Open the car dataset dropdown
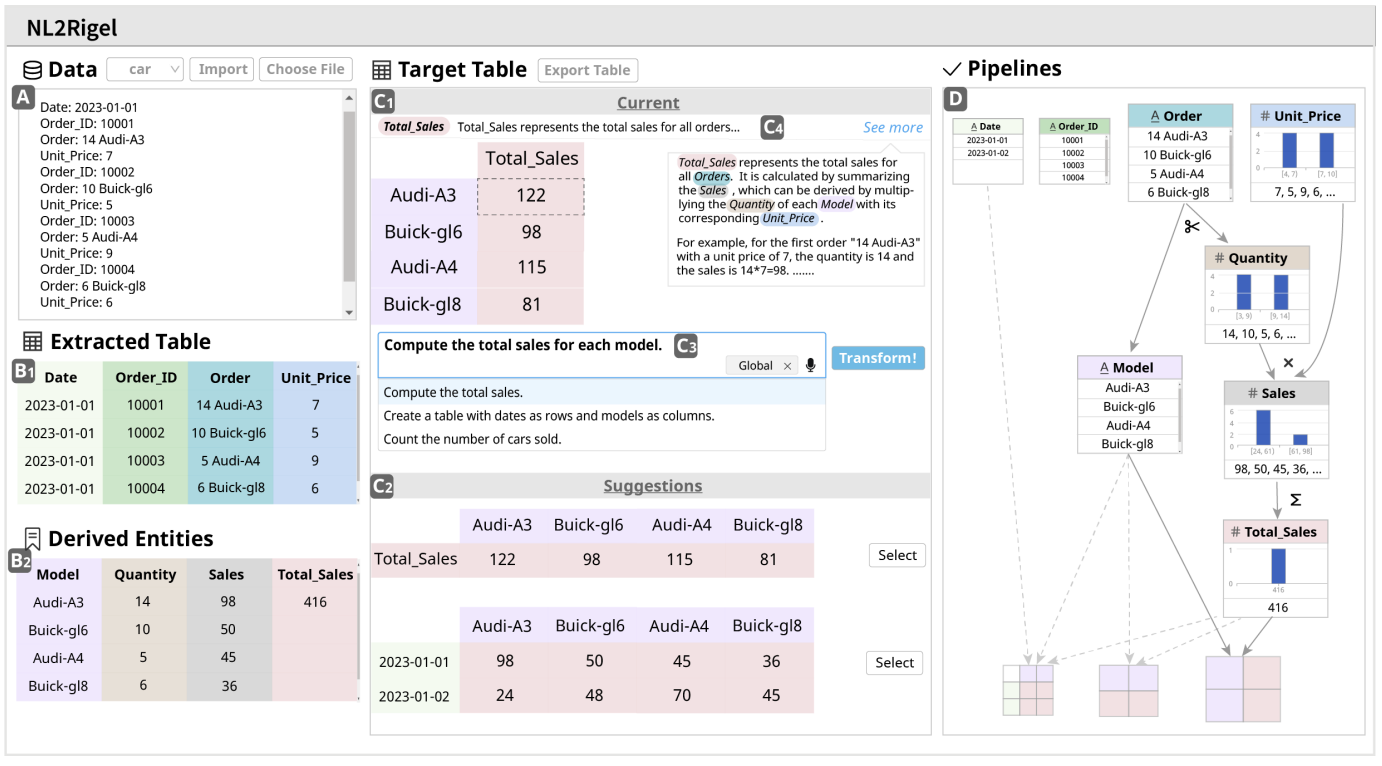1382x766 pixels. [145, 69]
